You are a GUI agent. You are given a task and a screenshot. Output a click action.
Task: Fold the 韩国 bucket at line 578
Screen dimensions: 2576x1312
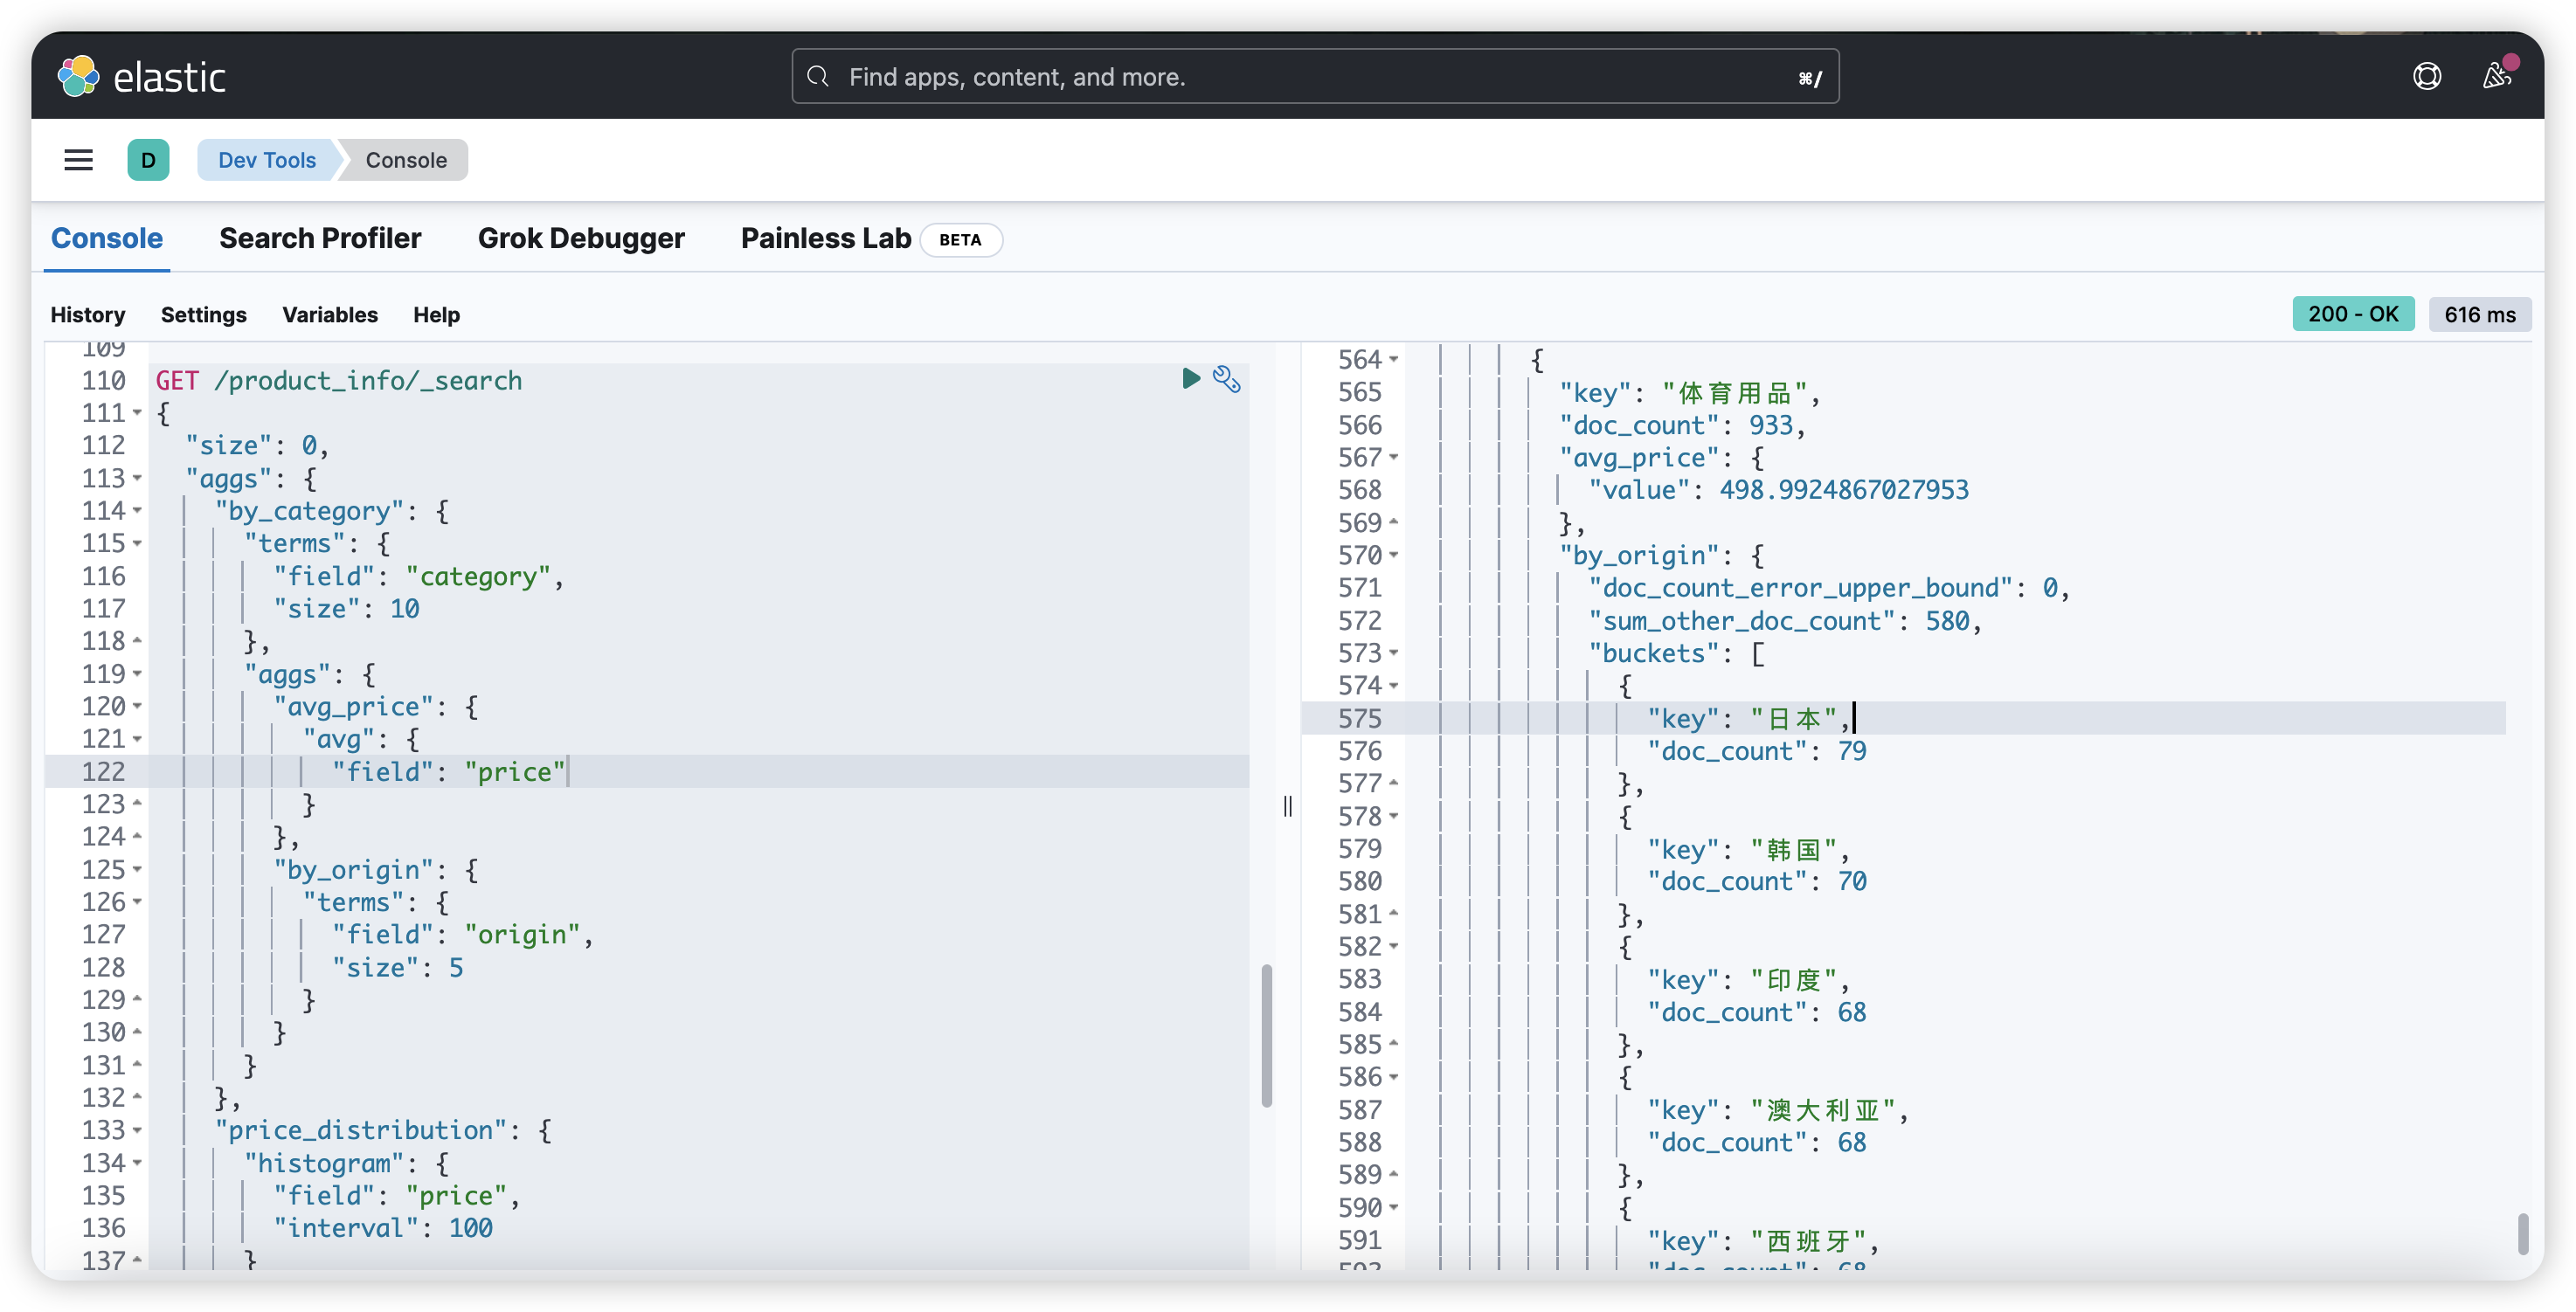pos(1393,816)
